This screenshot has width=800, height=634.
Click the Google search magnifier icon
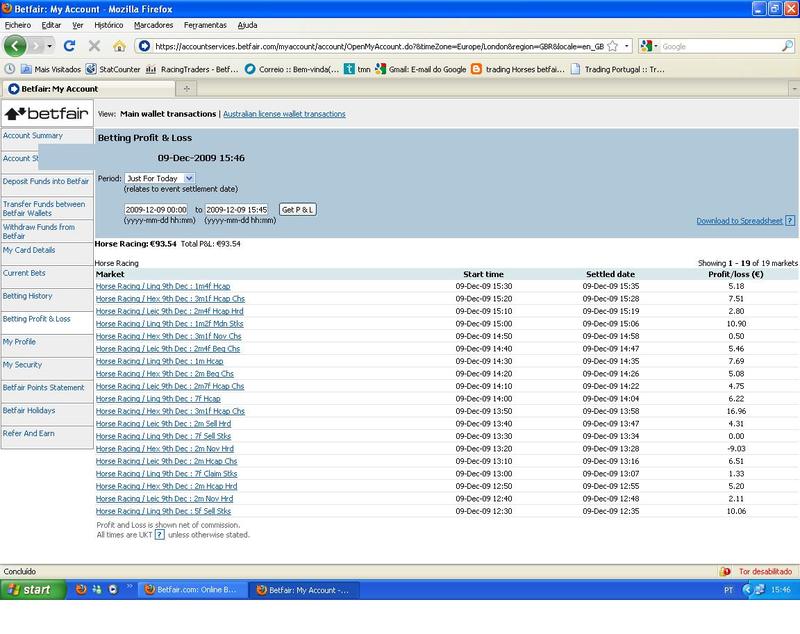787,46
